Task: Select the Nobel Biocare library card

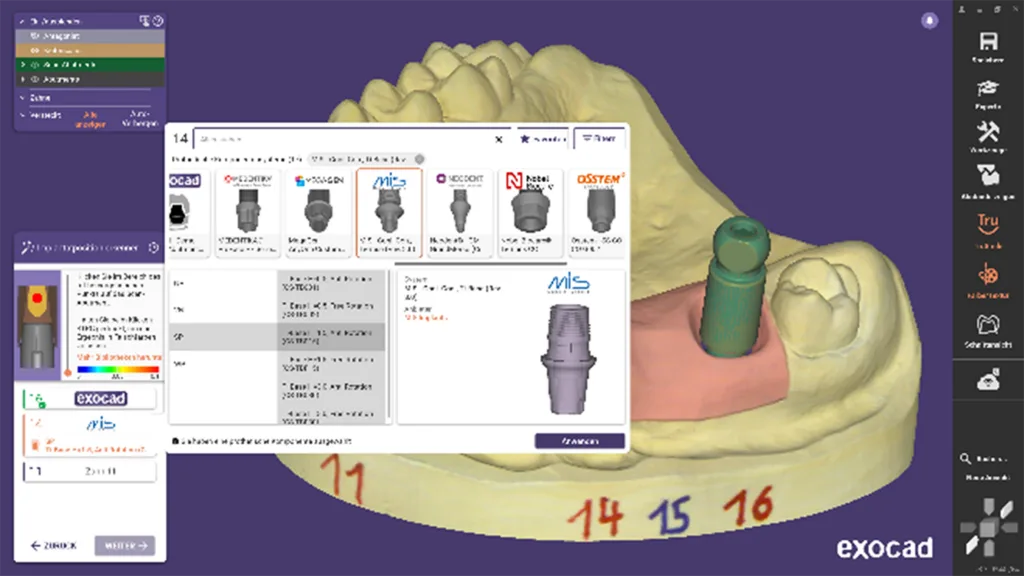Action: (x=530, y=212)
